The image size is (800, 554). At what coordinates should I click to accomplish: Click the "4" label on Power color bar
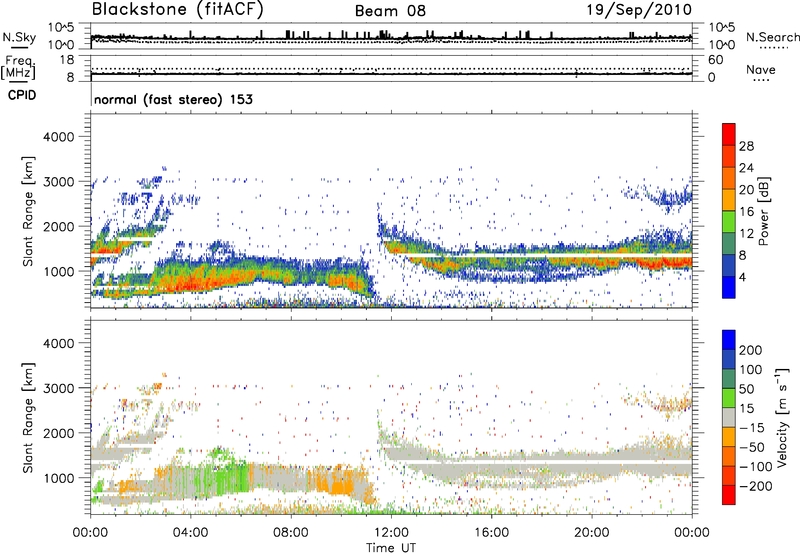(x=742, y=278)
